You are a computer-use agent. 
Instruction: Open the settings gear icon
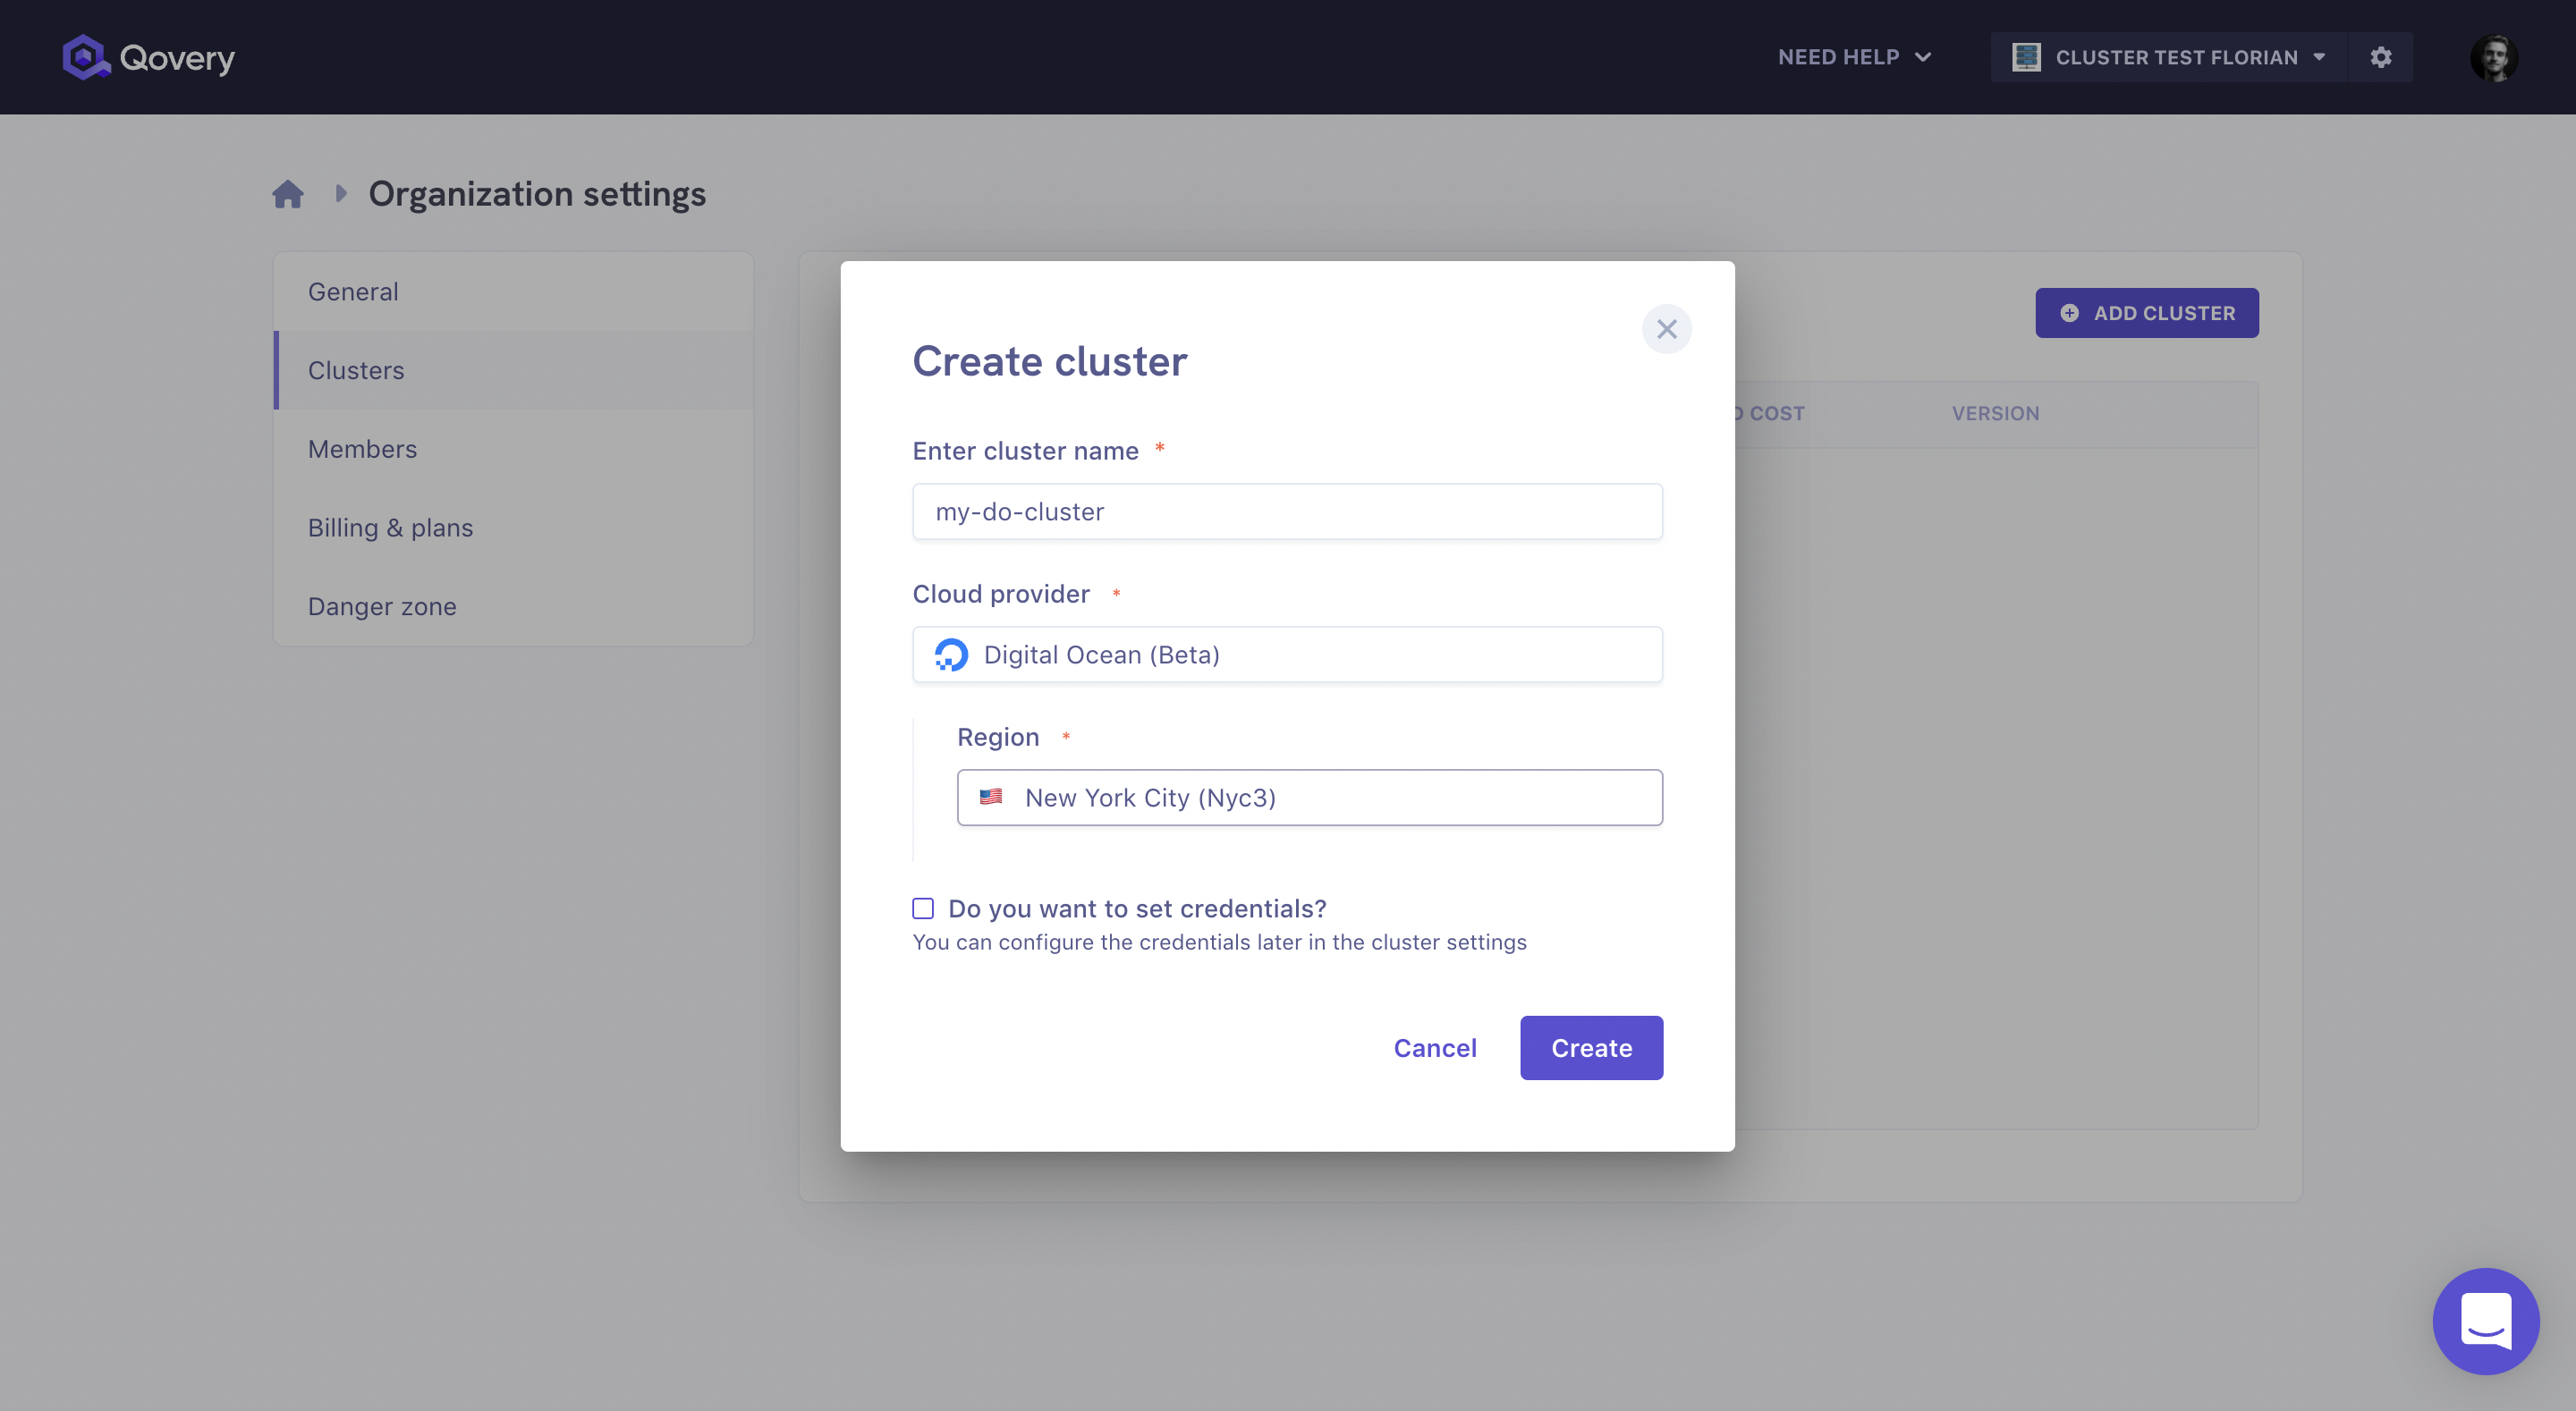tap(2380, 57)
